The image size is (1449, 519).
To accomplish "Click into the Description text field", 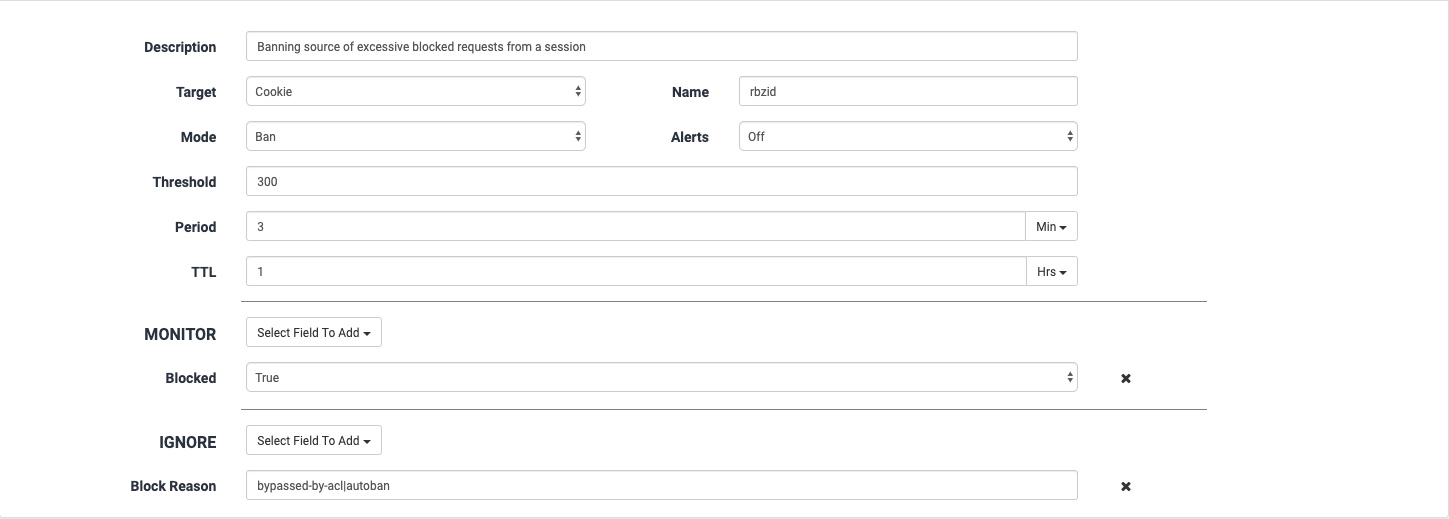I will pos(661,46).
